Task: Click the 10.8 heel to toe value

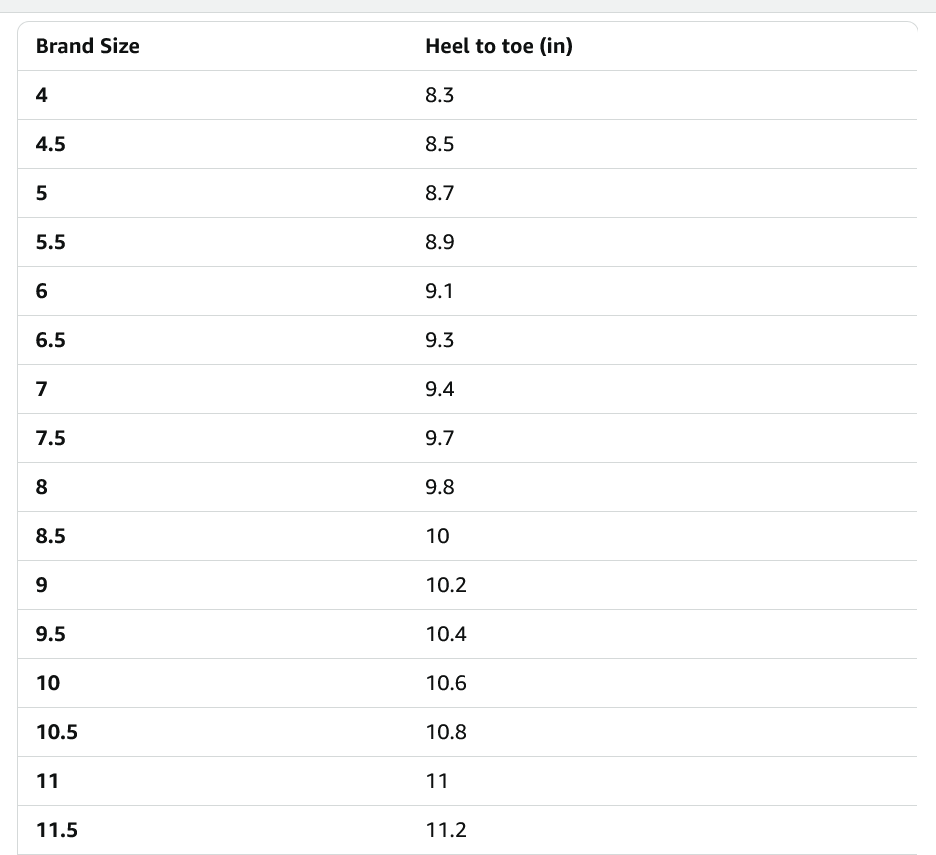Action: pyautogui.click(x=446, y=732)
